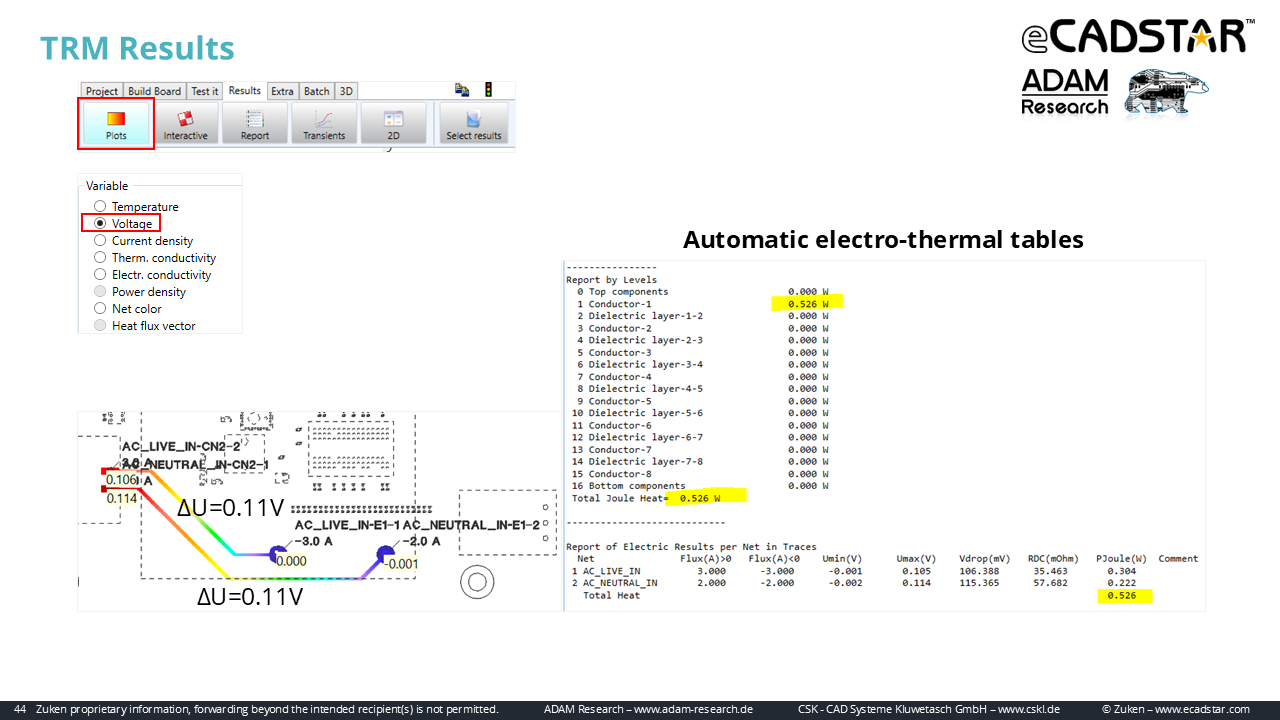Click the highlighted 0.526 W Conductor-1 value
Image resolution: width=1280 pixels, height=720 pixels.
click(808, 303)
